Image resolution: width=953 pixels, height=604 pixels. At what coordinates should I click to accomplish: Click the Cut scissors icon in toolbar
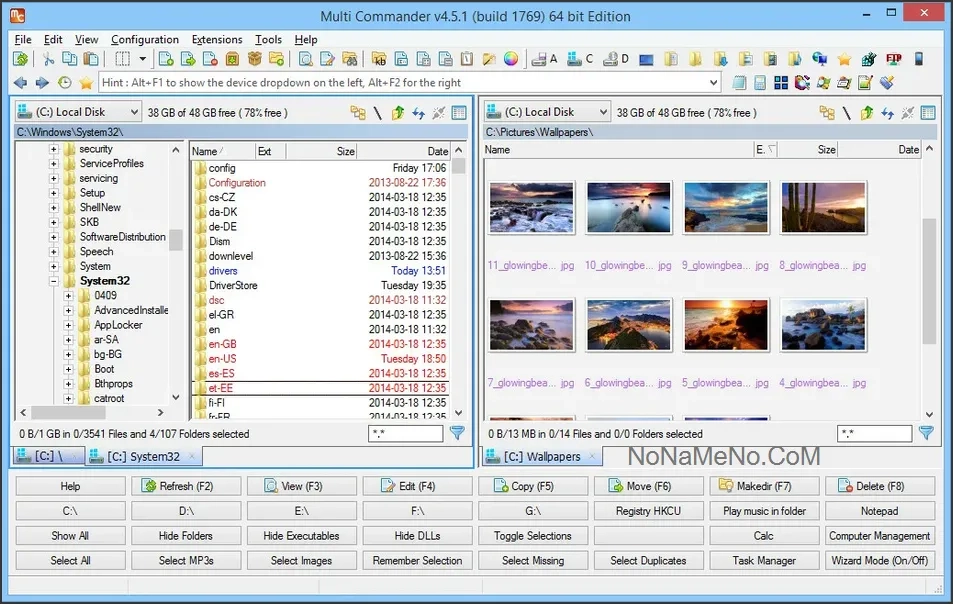pyautogui.click(x=47, y=60)
